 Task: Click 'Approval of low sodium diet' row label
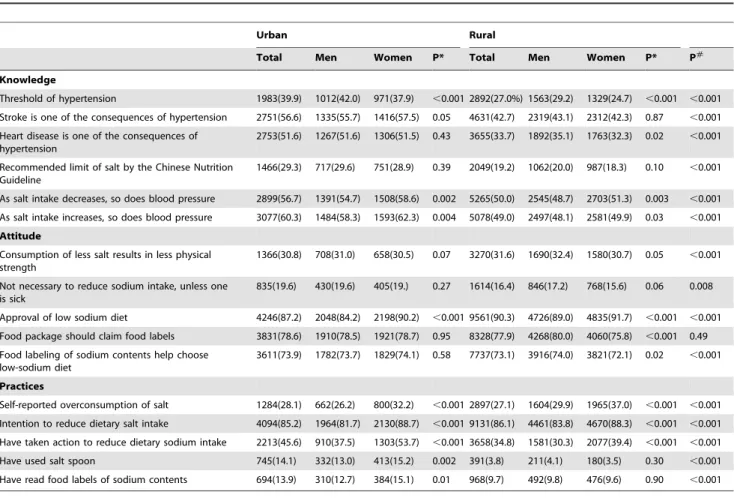pyautogui.click(x=64, y=318)
